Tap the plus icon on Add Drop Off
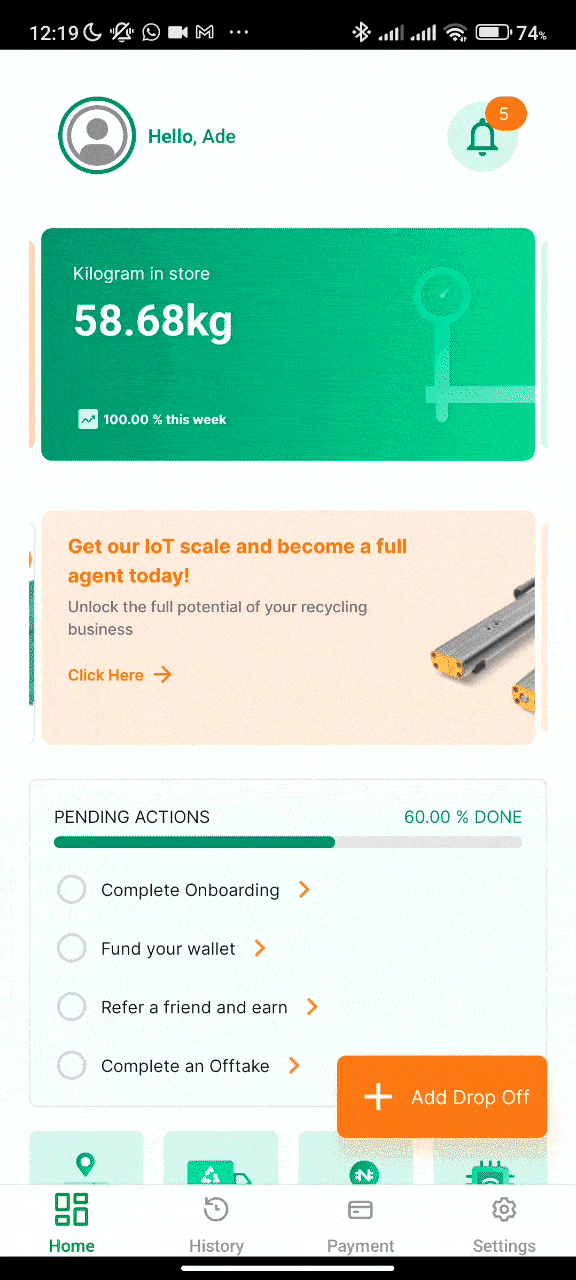 coord(378,1097)
